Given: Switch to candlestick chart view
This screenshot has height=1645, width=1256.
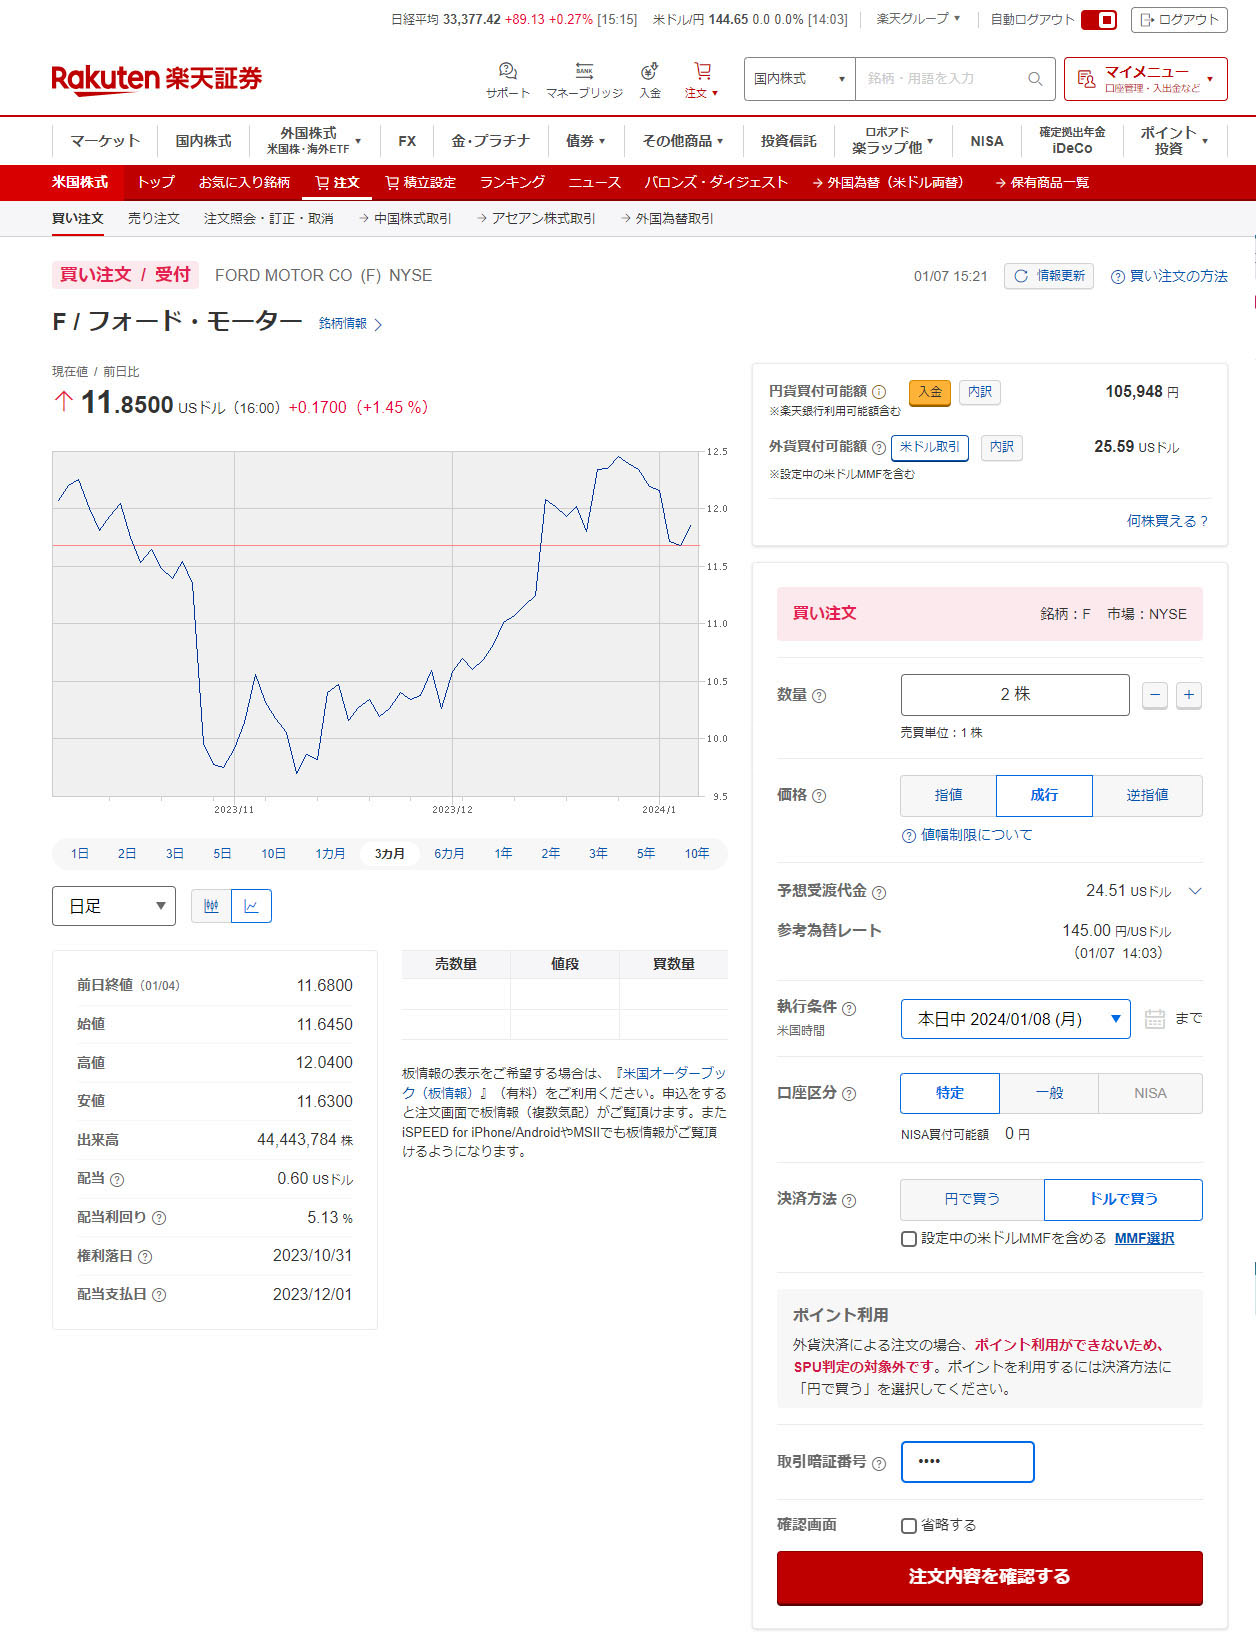Looking at the screenshot, I should (x=211, y=906).
